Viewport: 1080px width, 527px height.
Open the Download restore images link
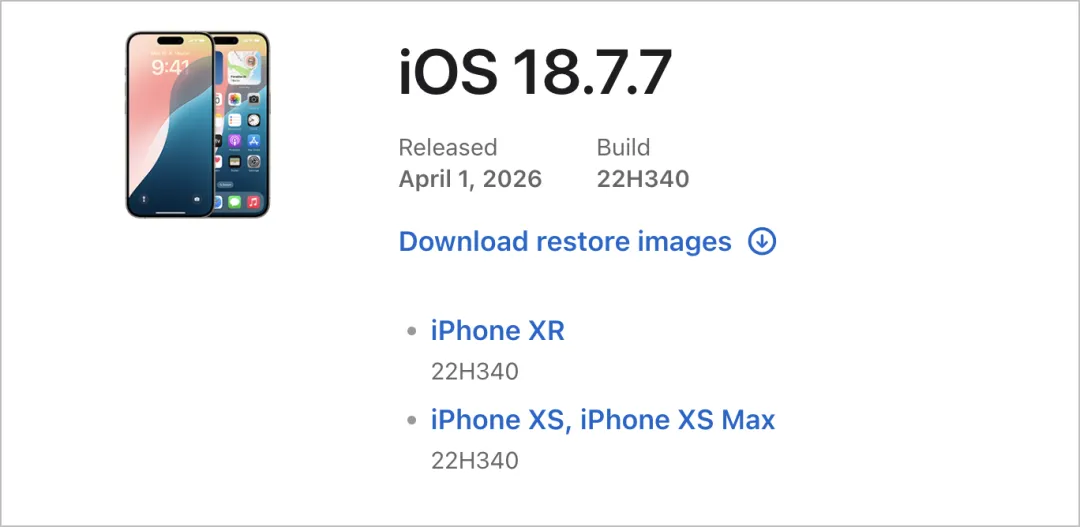pos(565,241)
